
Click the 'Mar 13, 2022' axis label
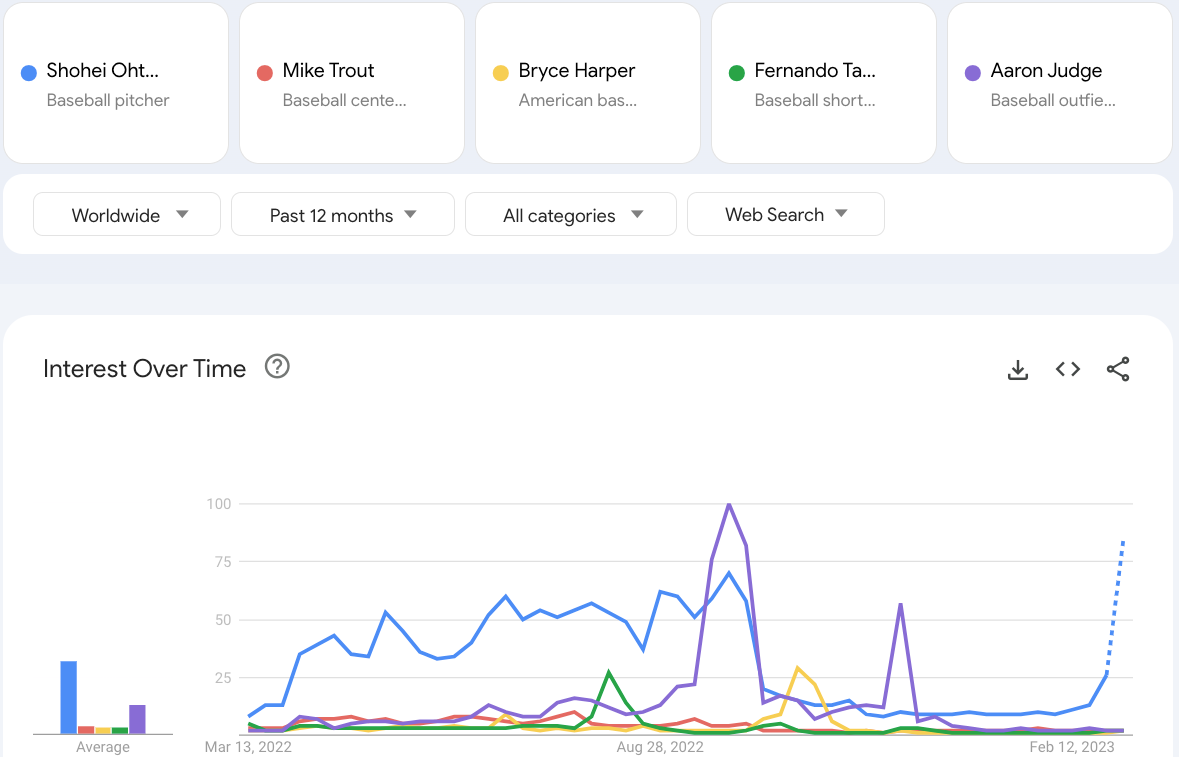click(248, 746)
